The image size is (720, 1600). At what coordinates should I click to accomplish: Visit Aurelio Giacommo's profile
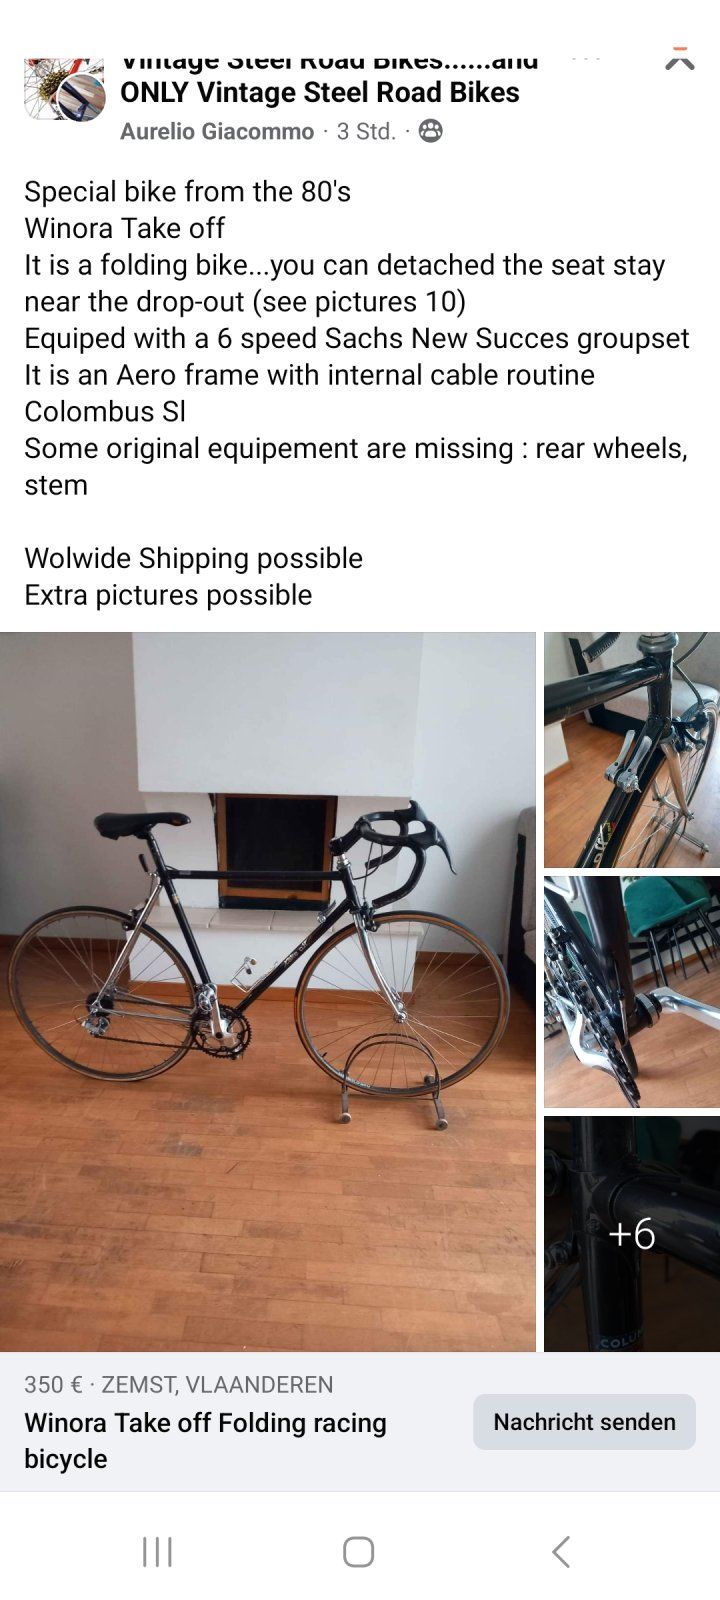(217, 131)
